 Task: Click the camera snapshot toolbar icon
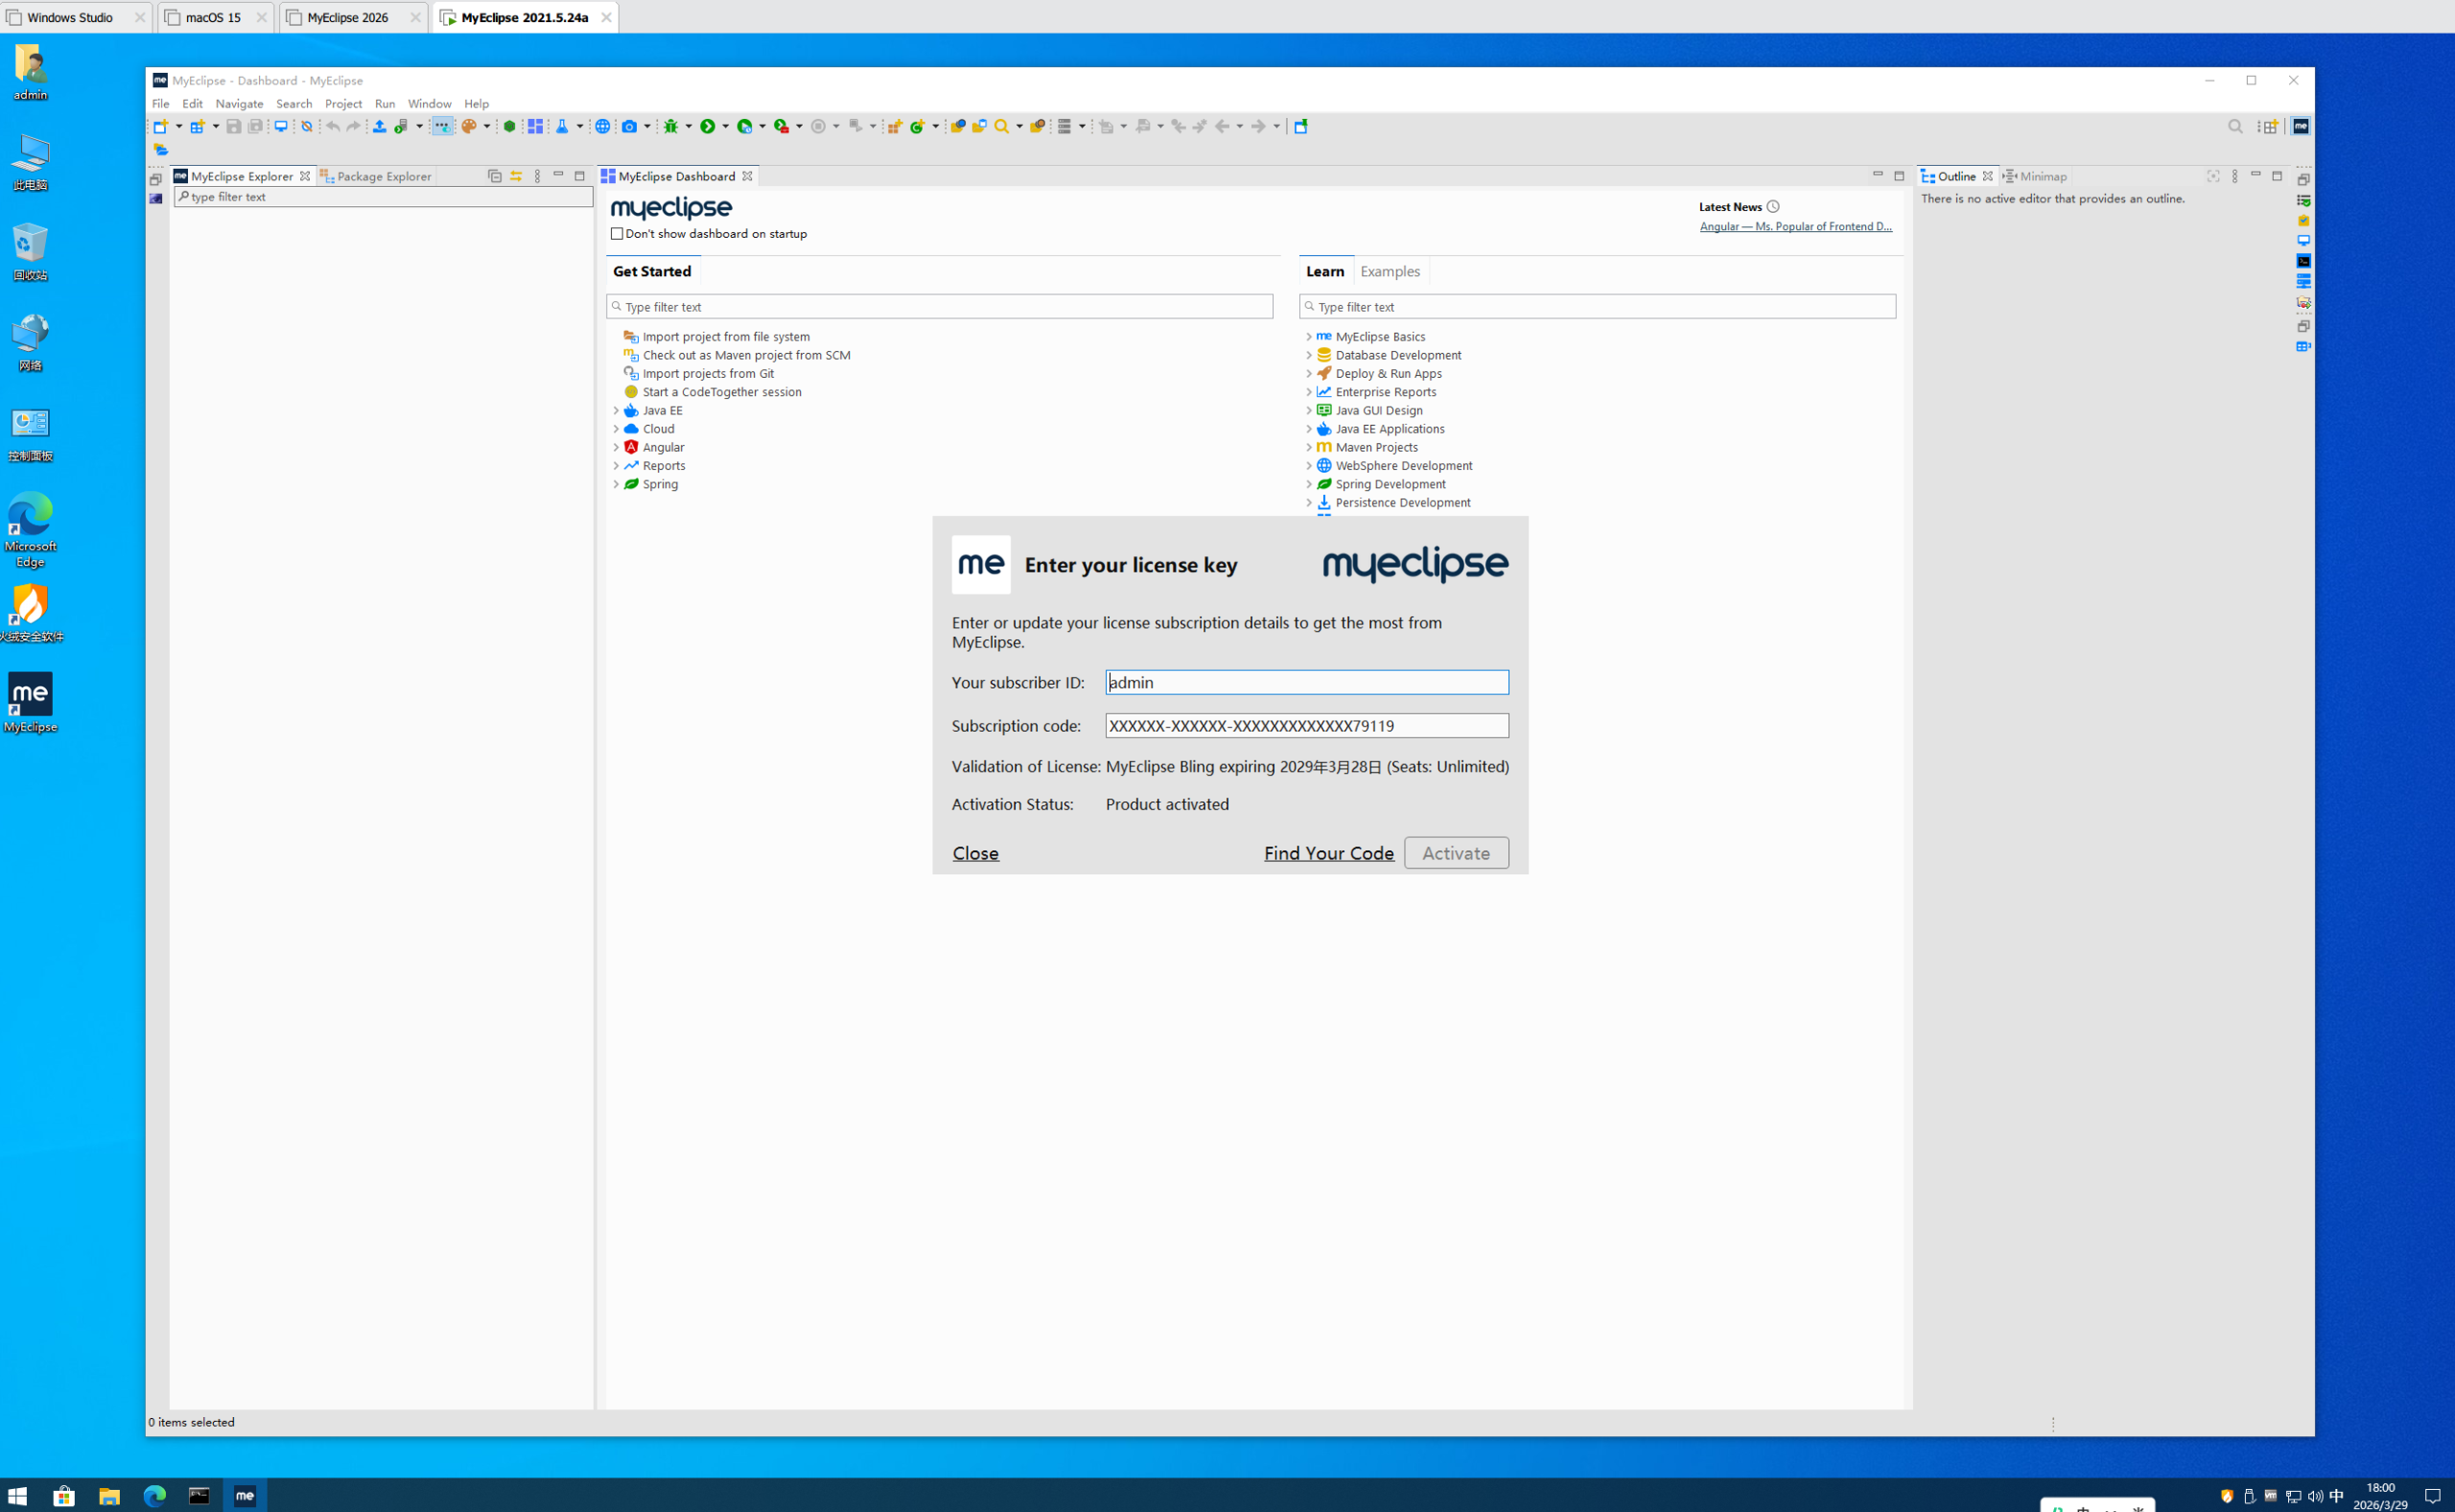pos(630,126)
